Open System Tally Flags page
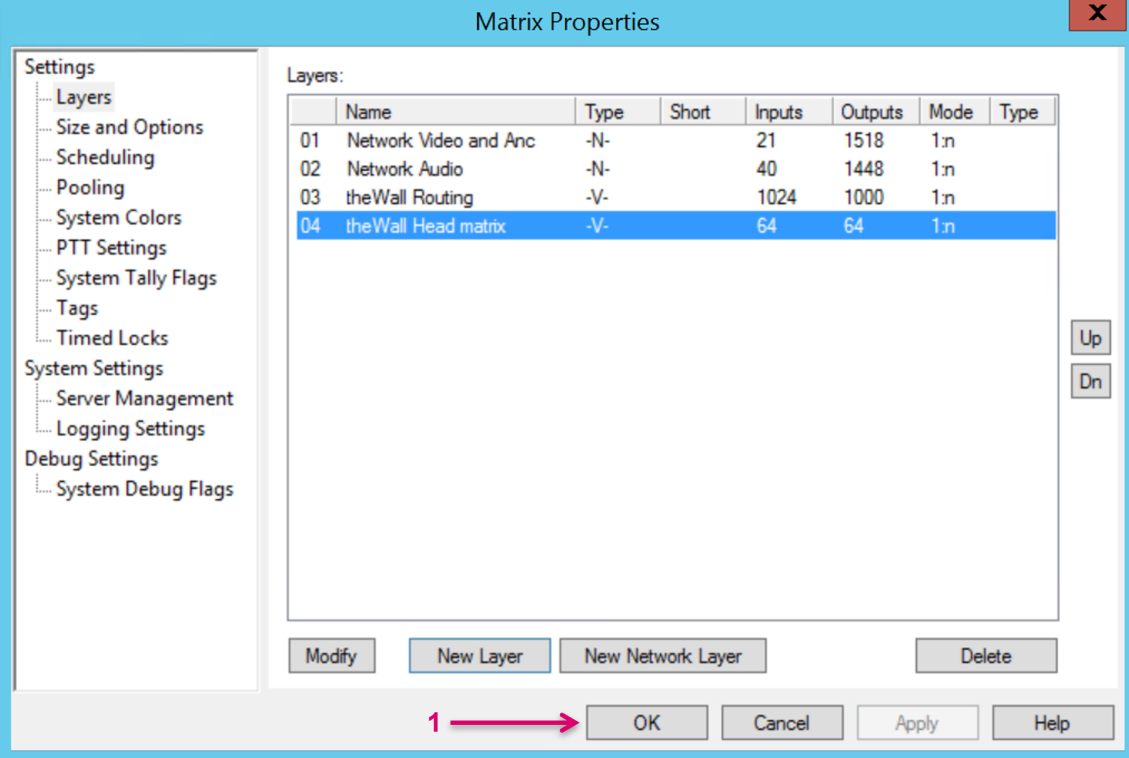1129x758 pixels. (x=136, y=278)
